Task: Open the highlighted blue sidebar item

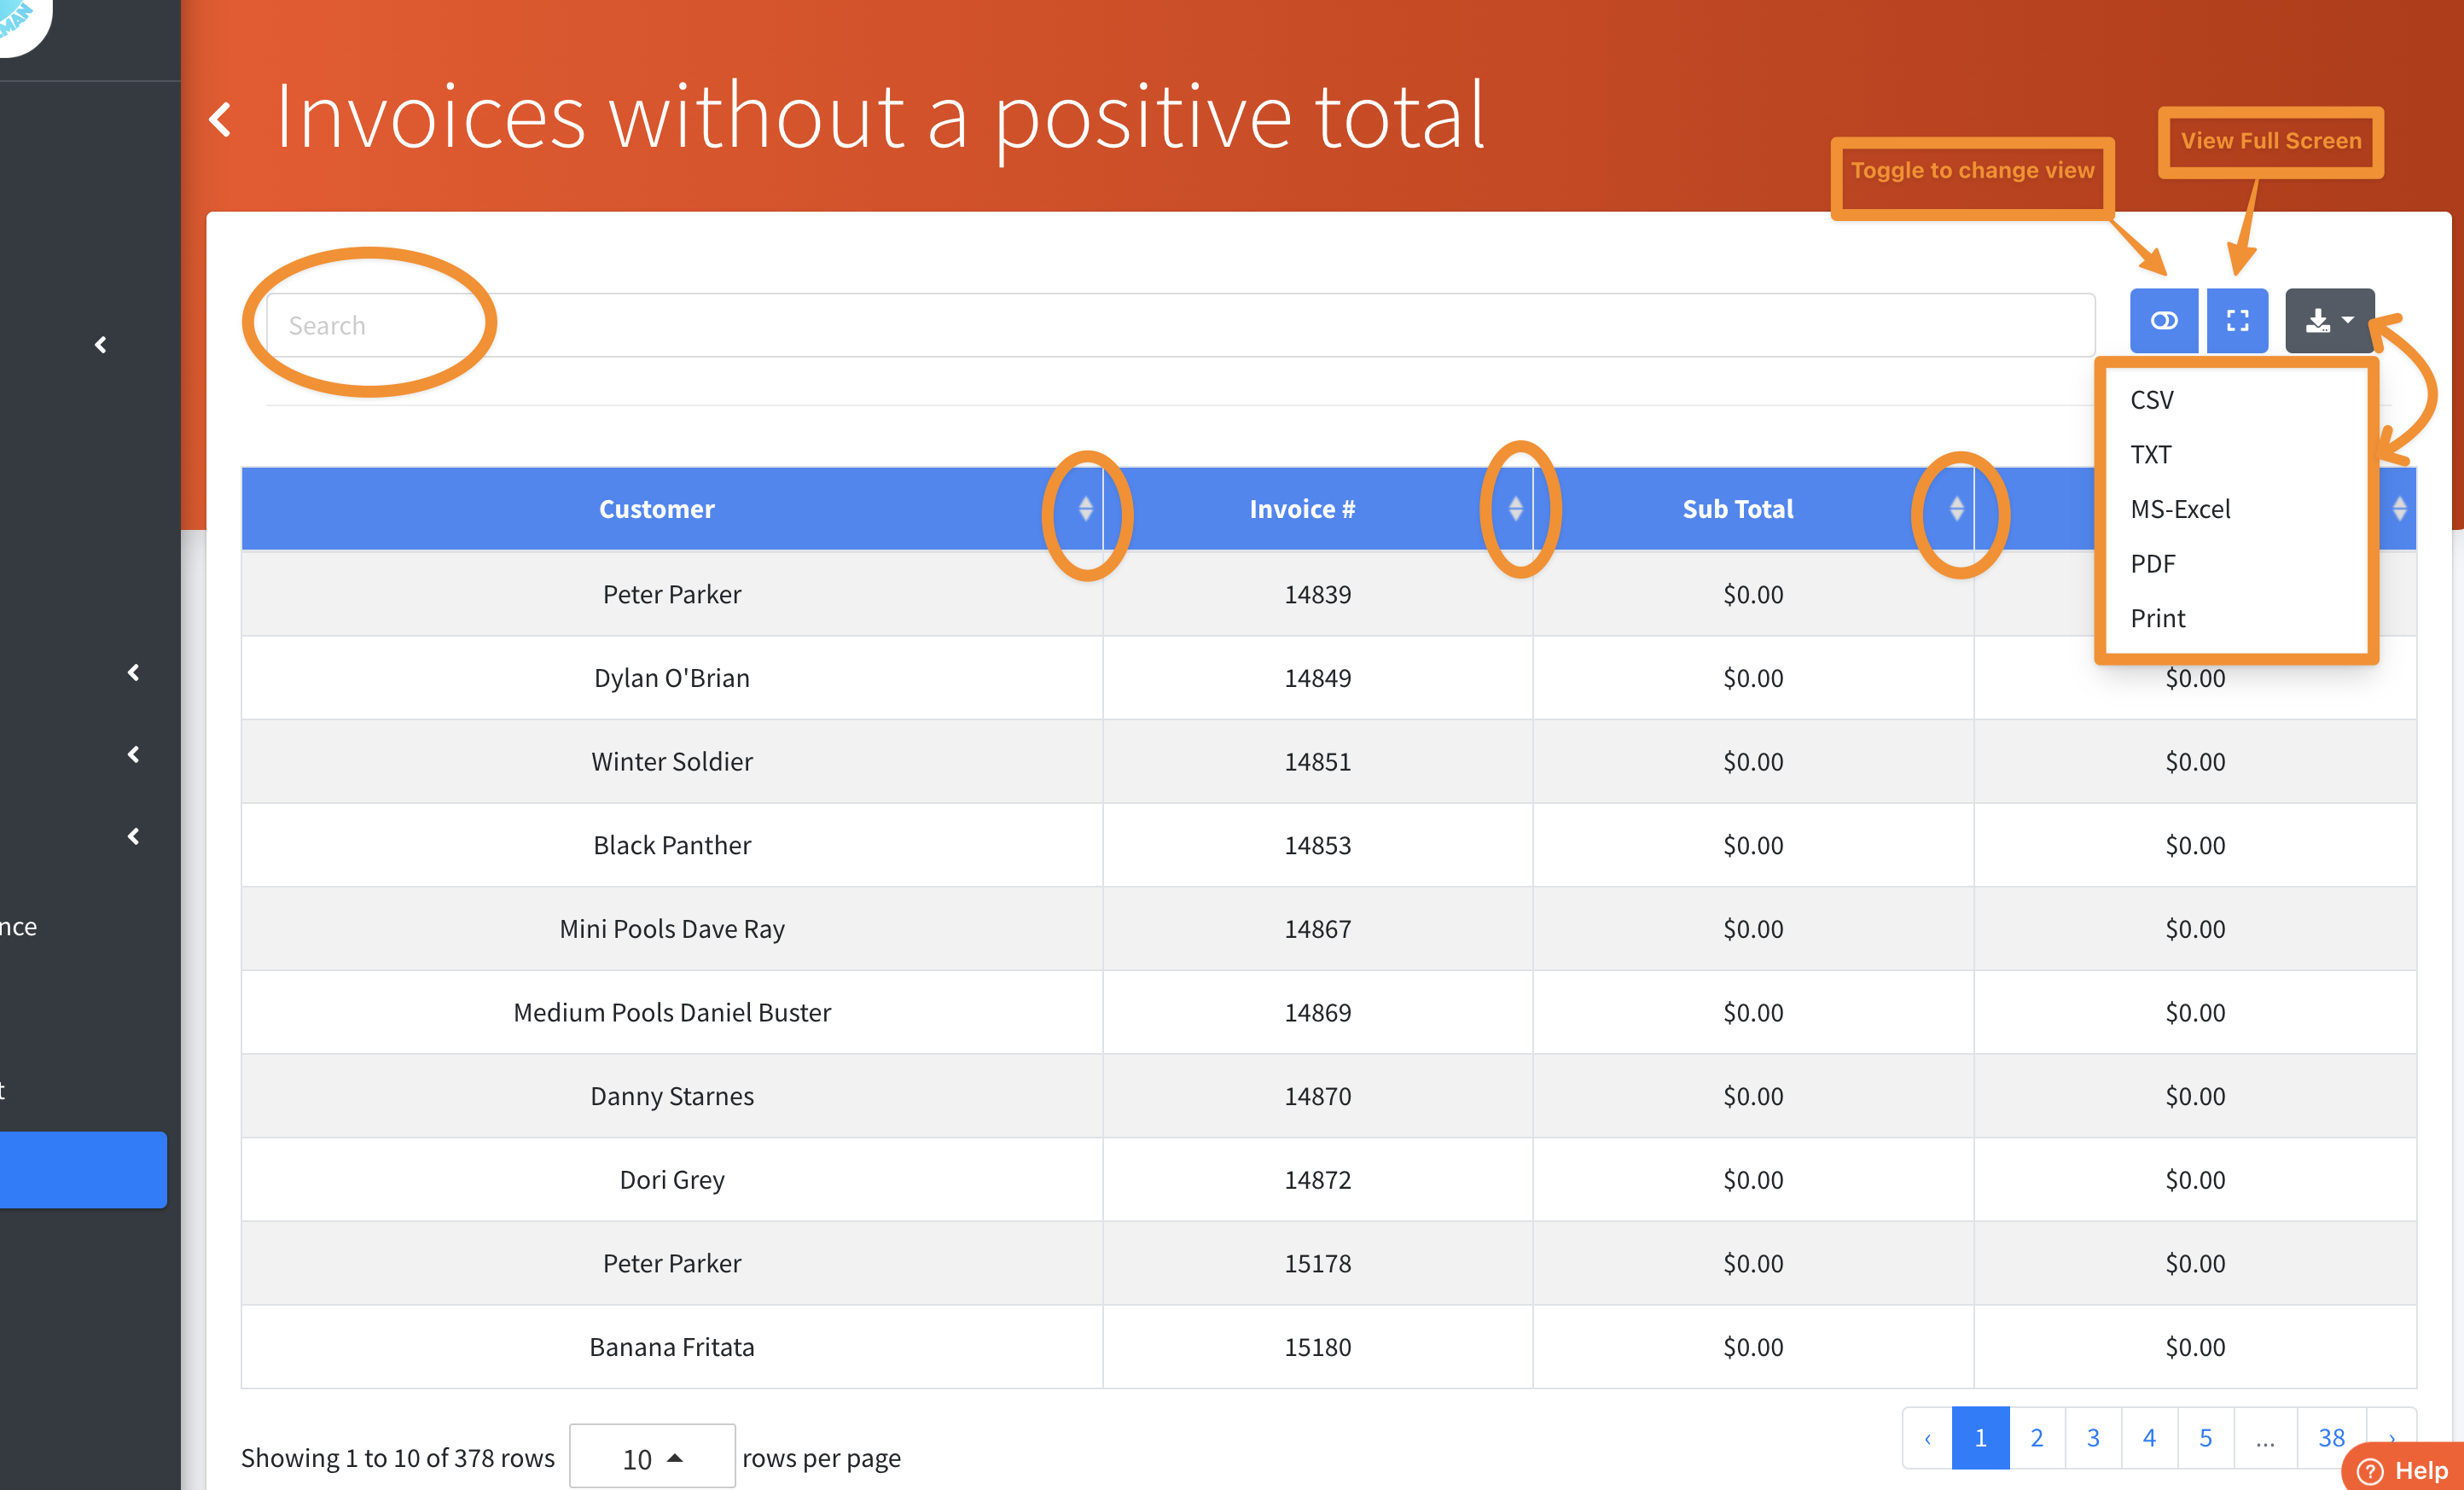Action: click(x=83, y=1169)
